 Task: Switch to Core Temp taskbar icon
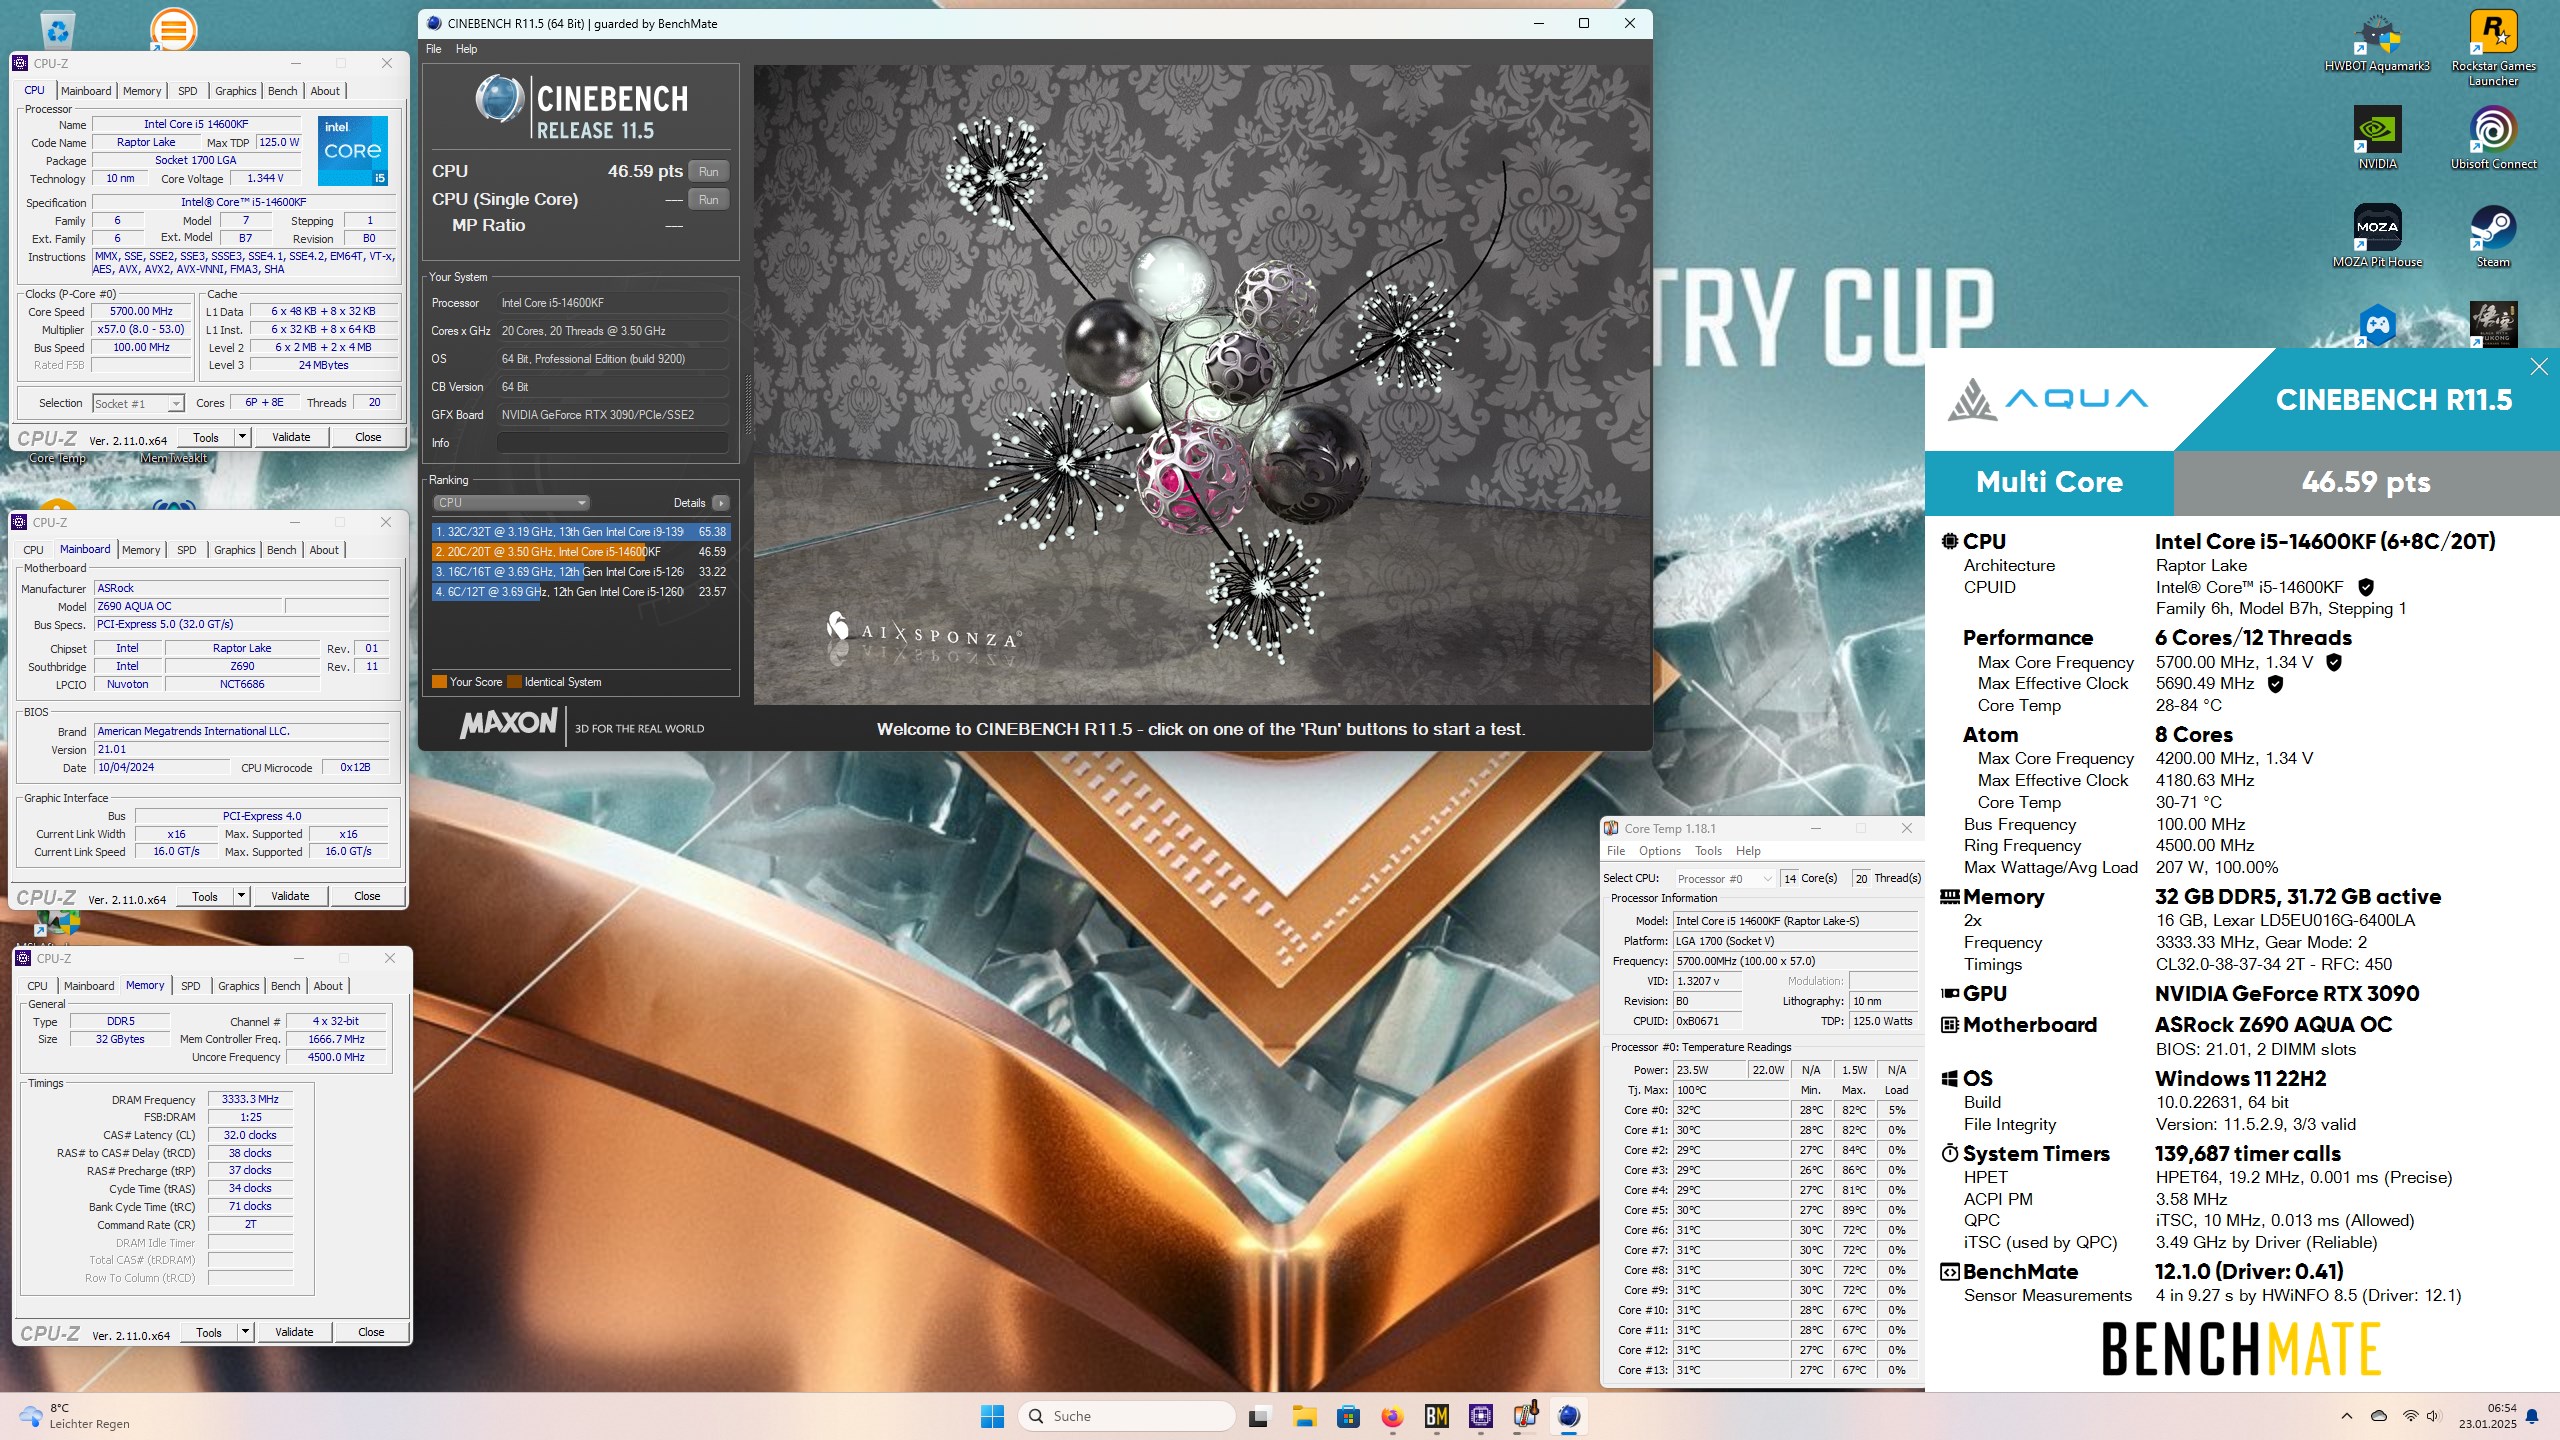(1525, 1416)
